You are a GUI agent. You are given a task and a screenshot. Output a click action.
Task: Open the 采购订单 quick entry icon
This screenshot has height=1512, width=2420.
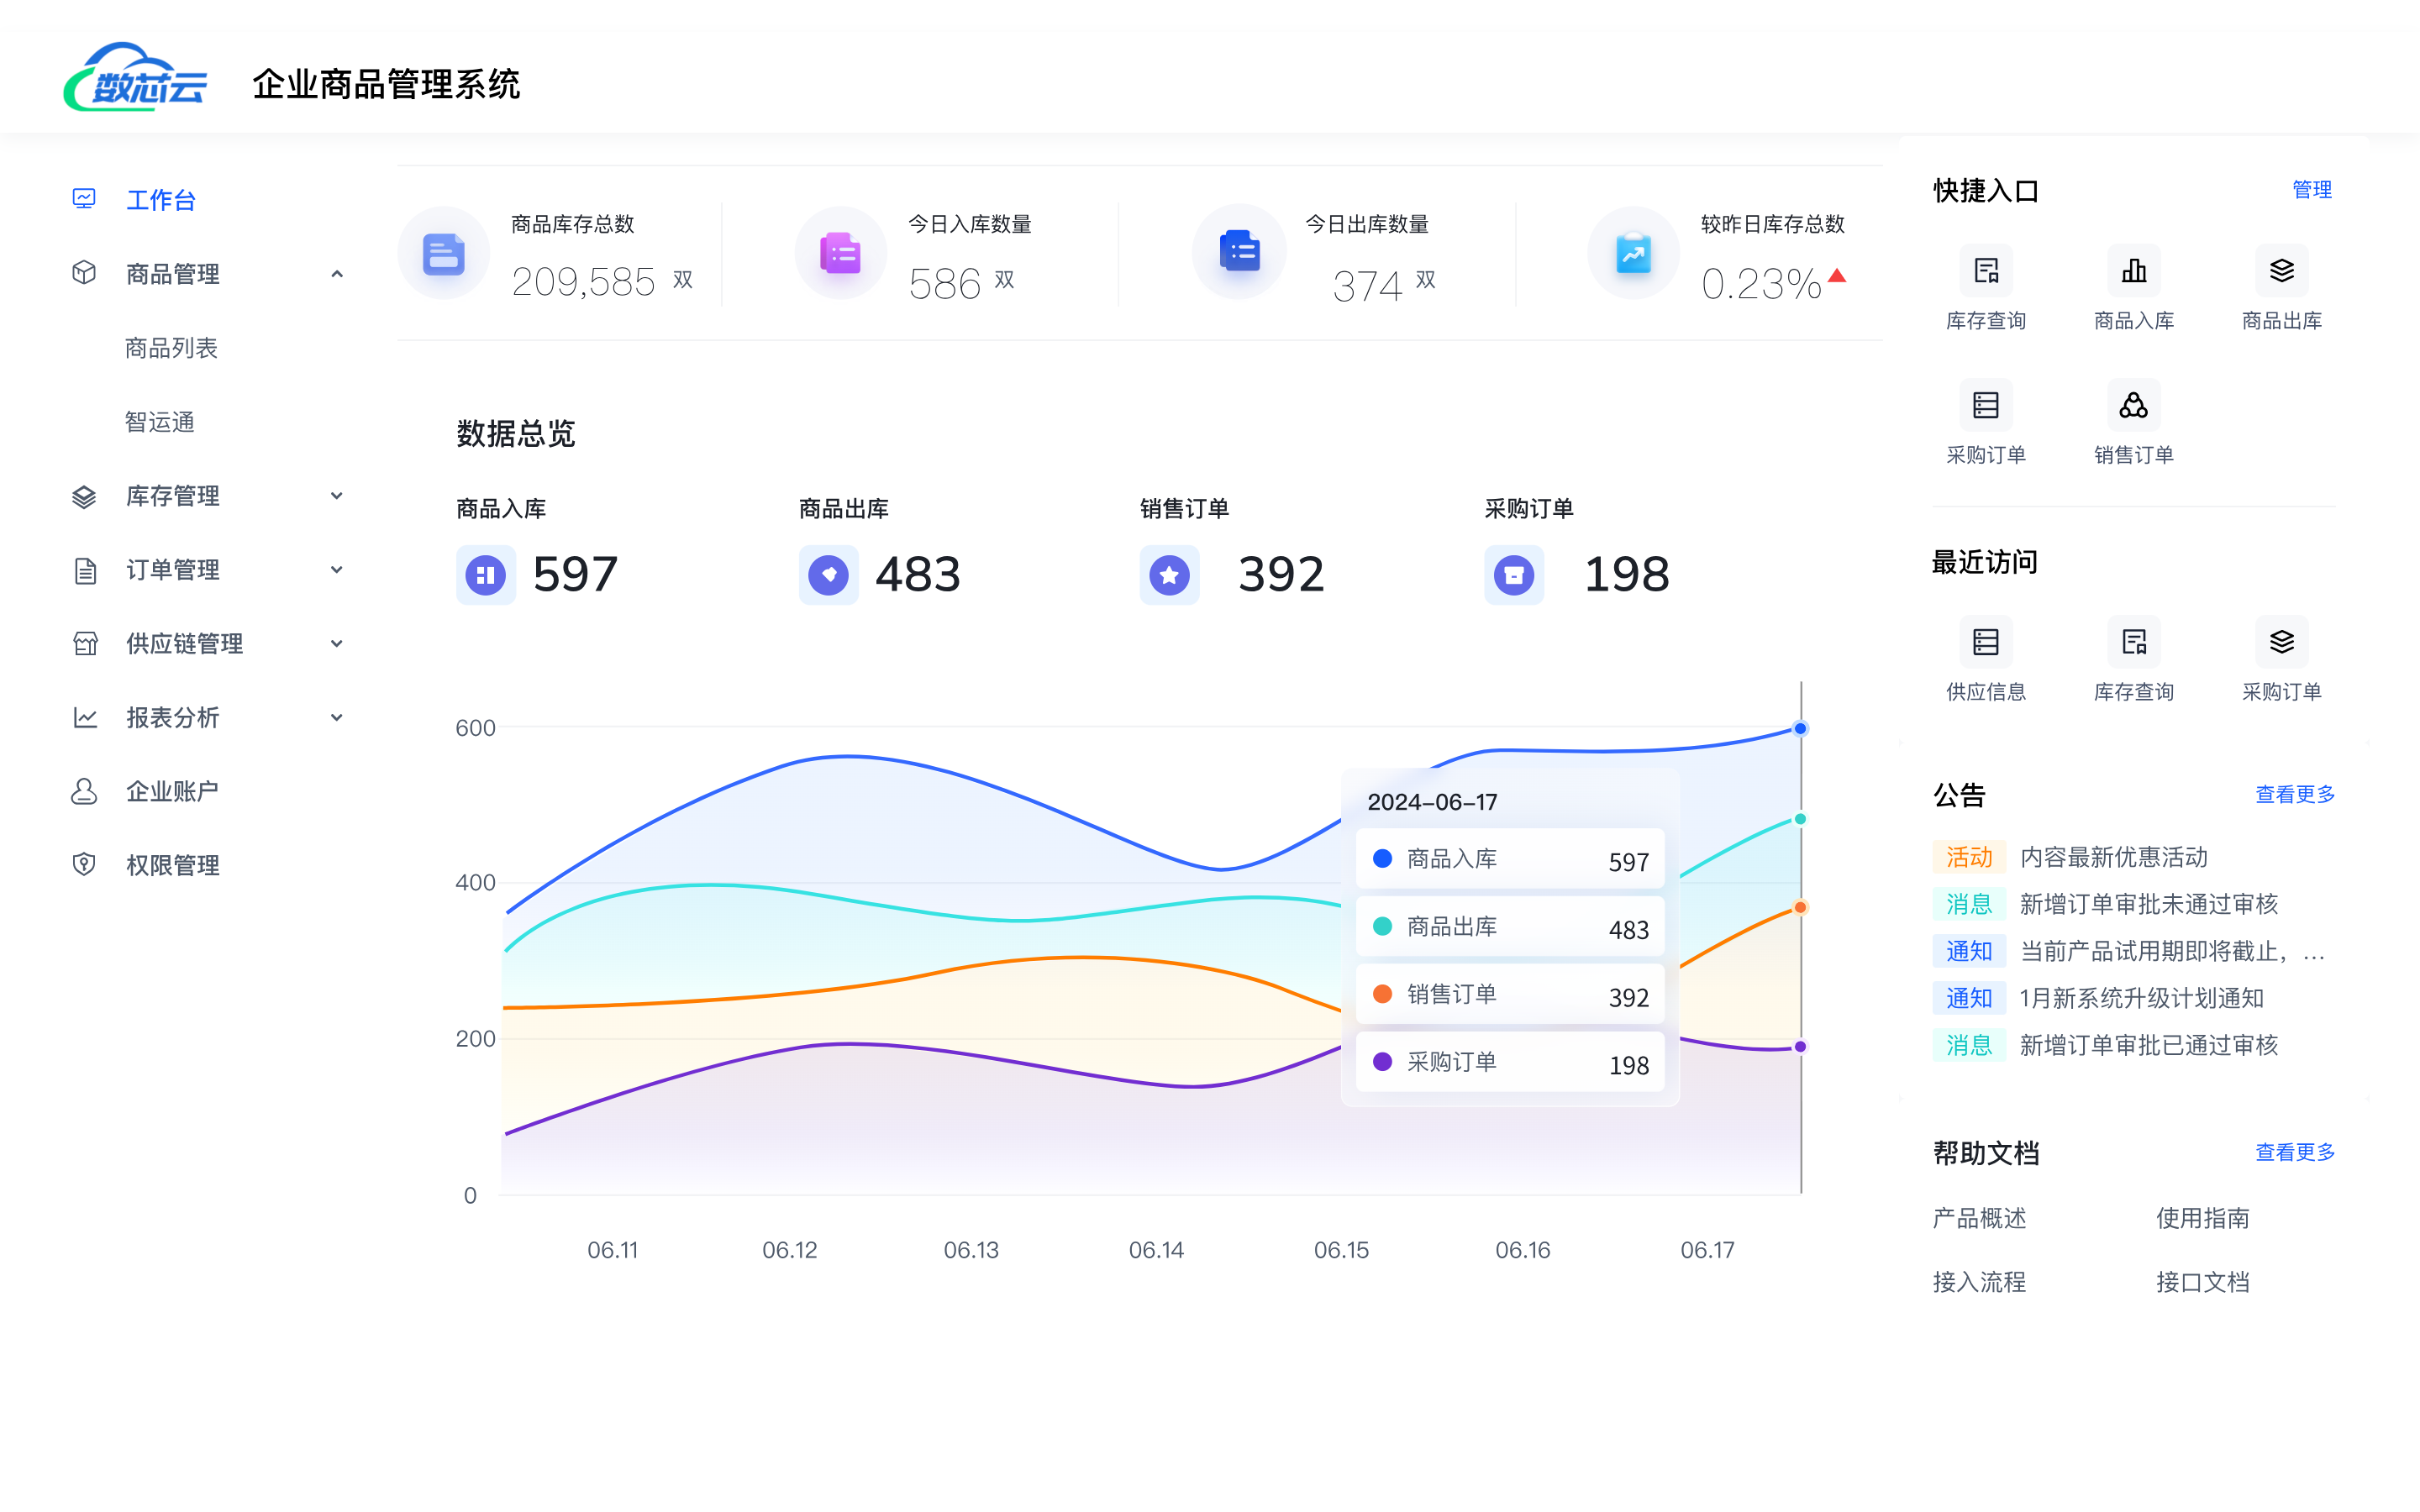1986,404
